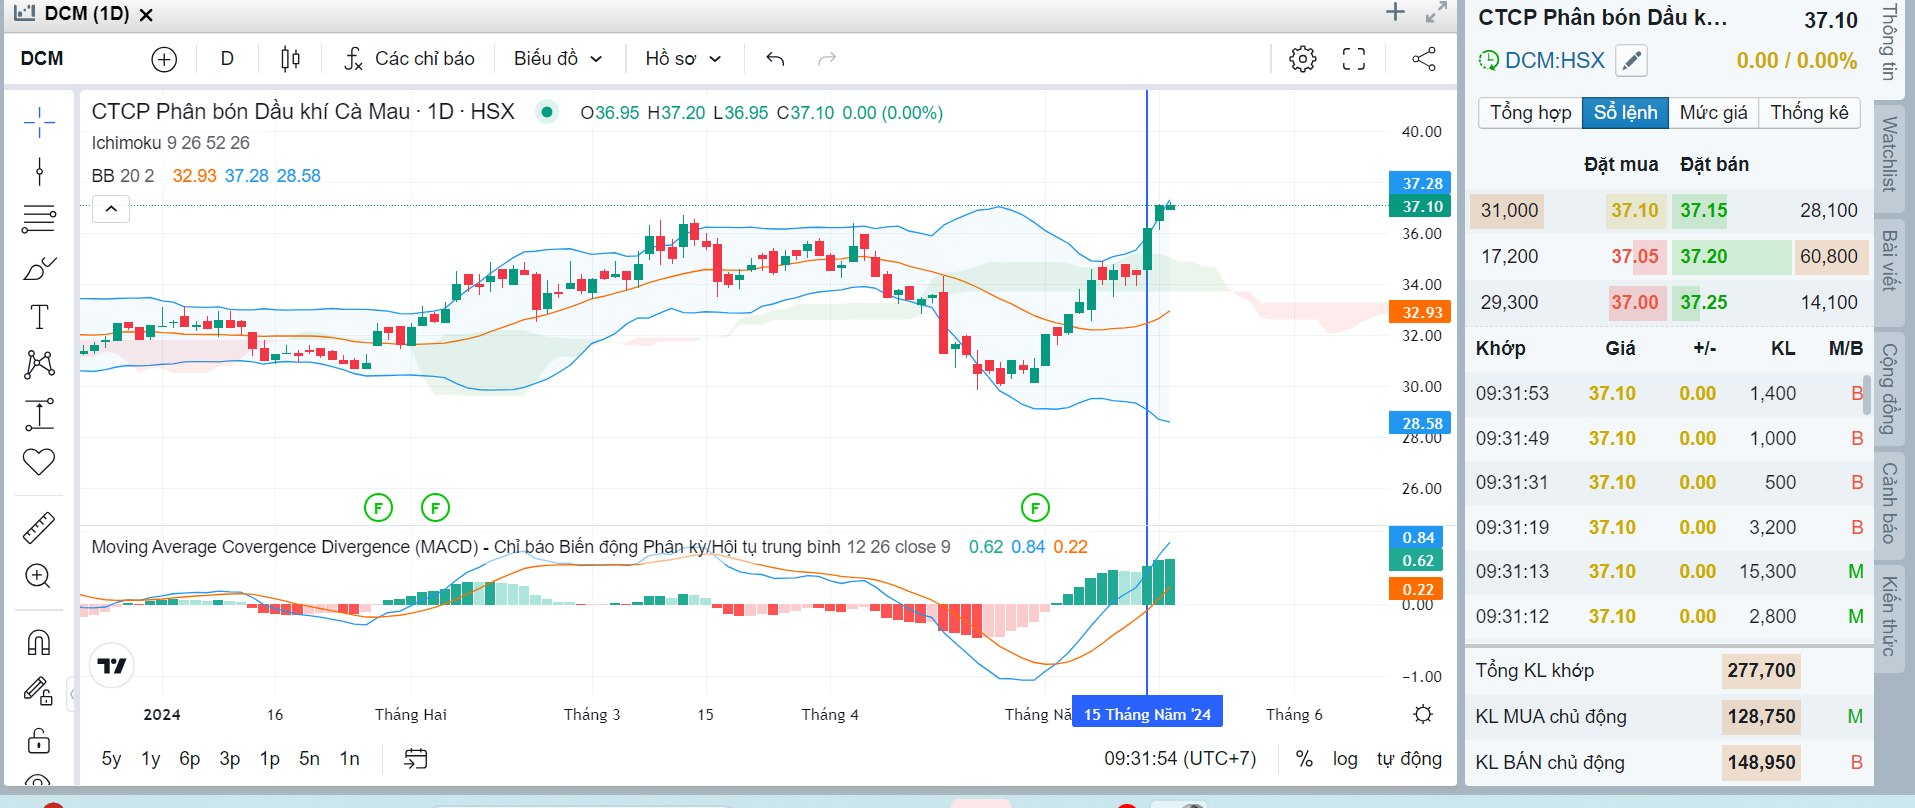Change the D time interval
The width and height of the screenshot is (1915, 808).
point(227,59)
